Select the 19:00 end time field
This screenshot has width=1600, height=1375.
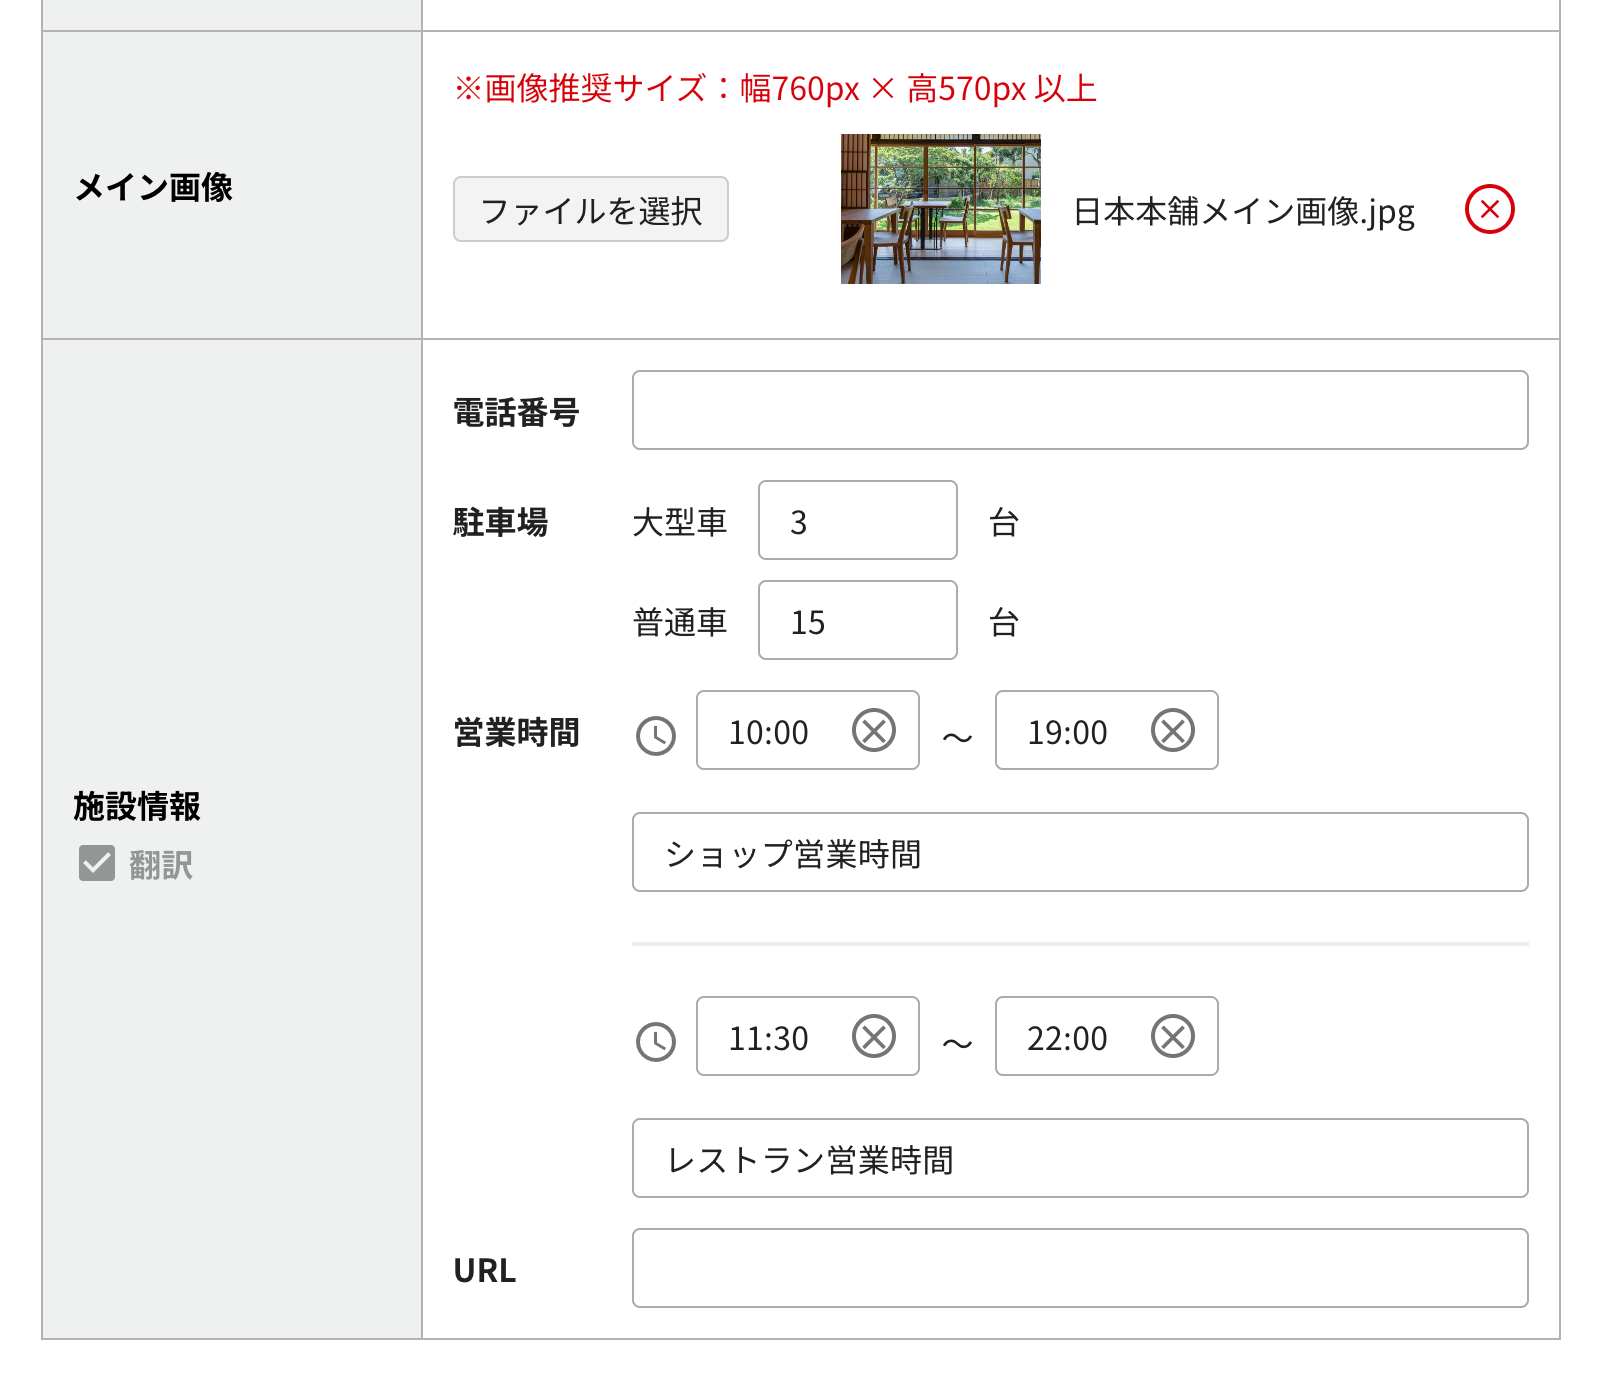coord(1068,731)
